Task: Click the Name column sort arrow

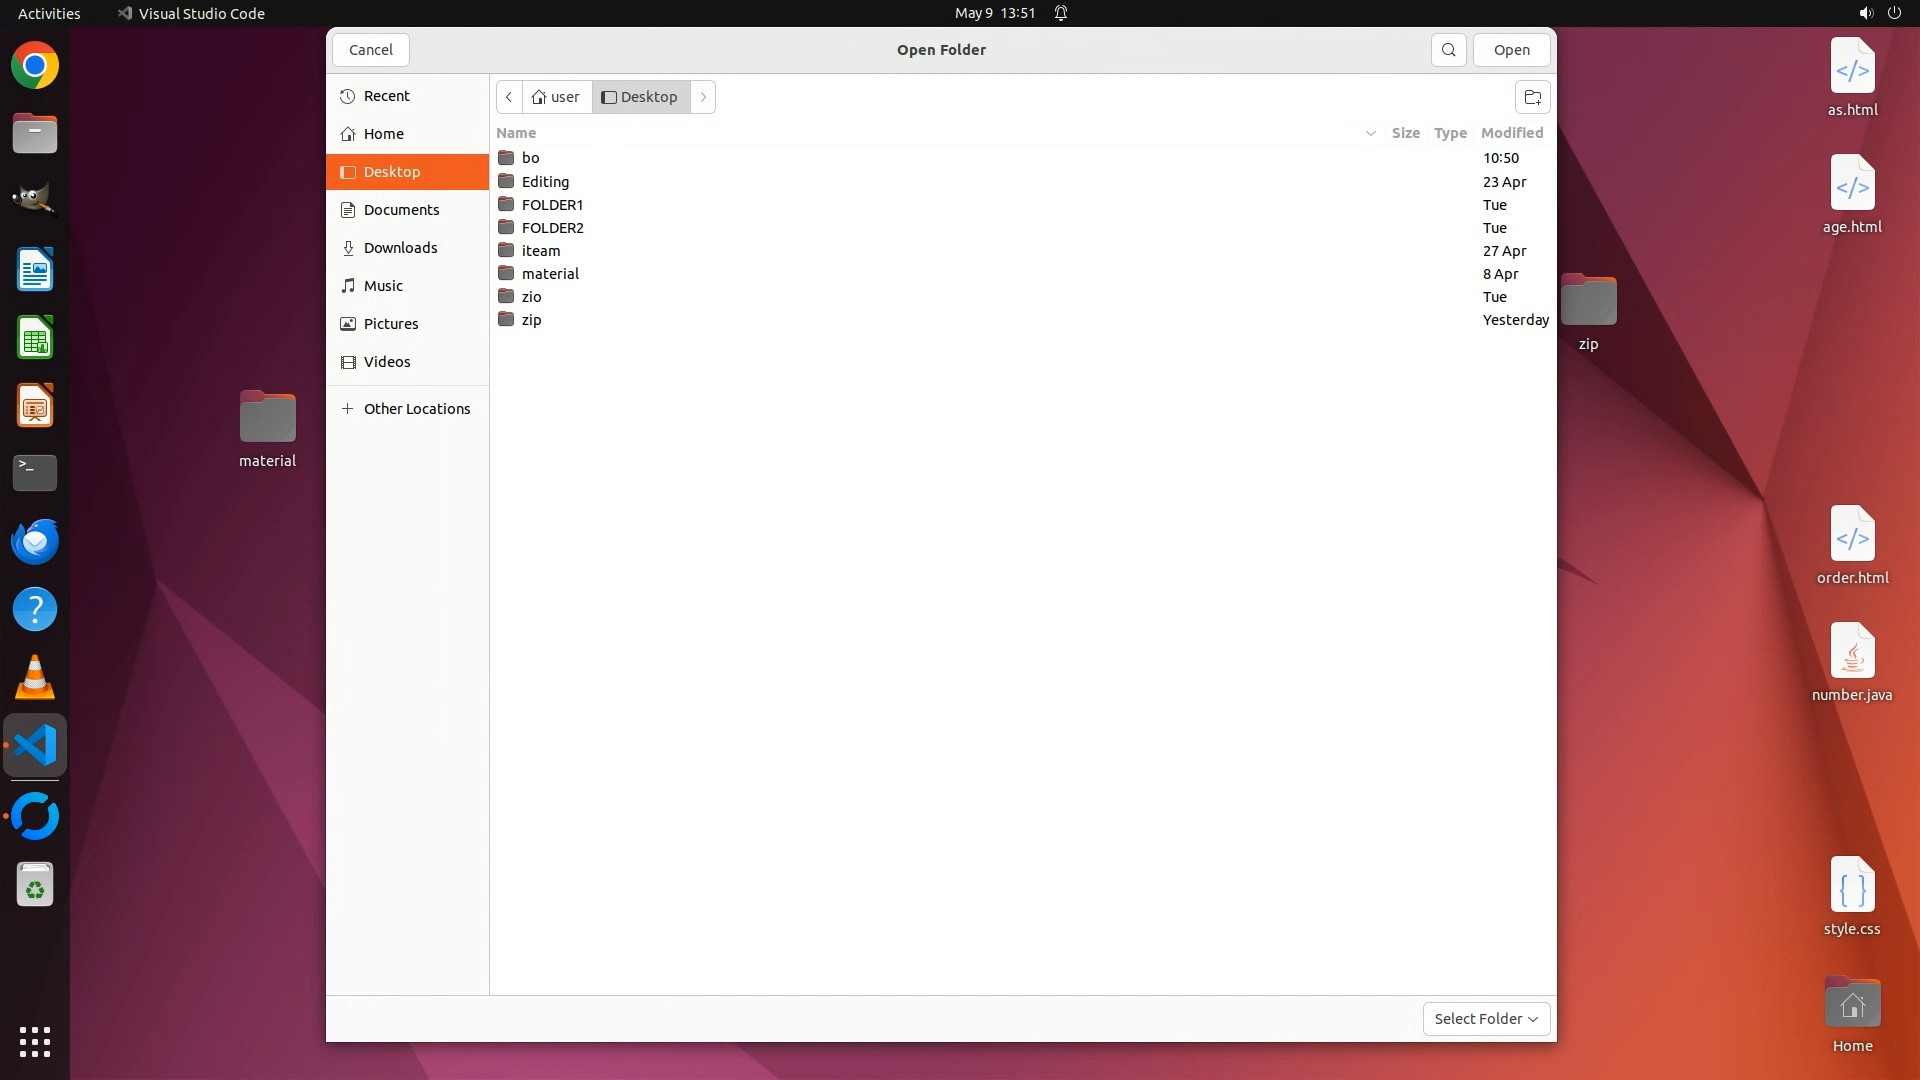Action: pyautogui.click(x=1370, y=133)
